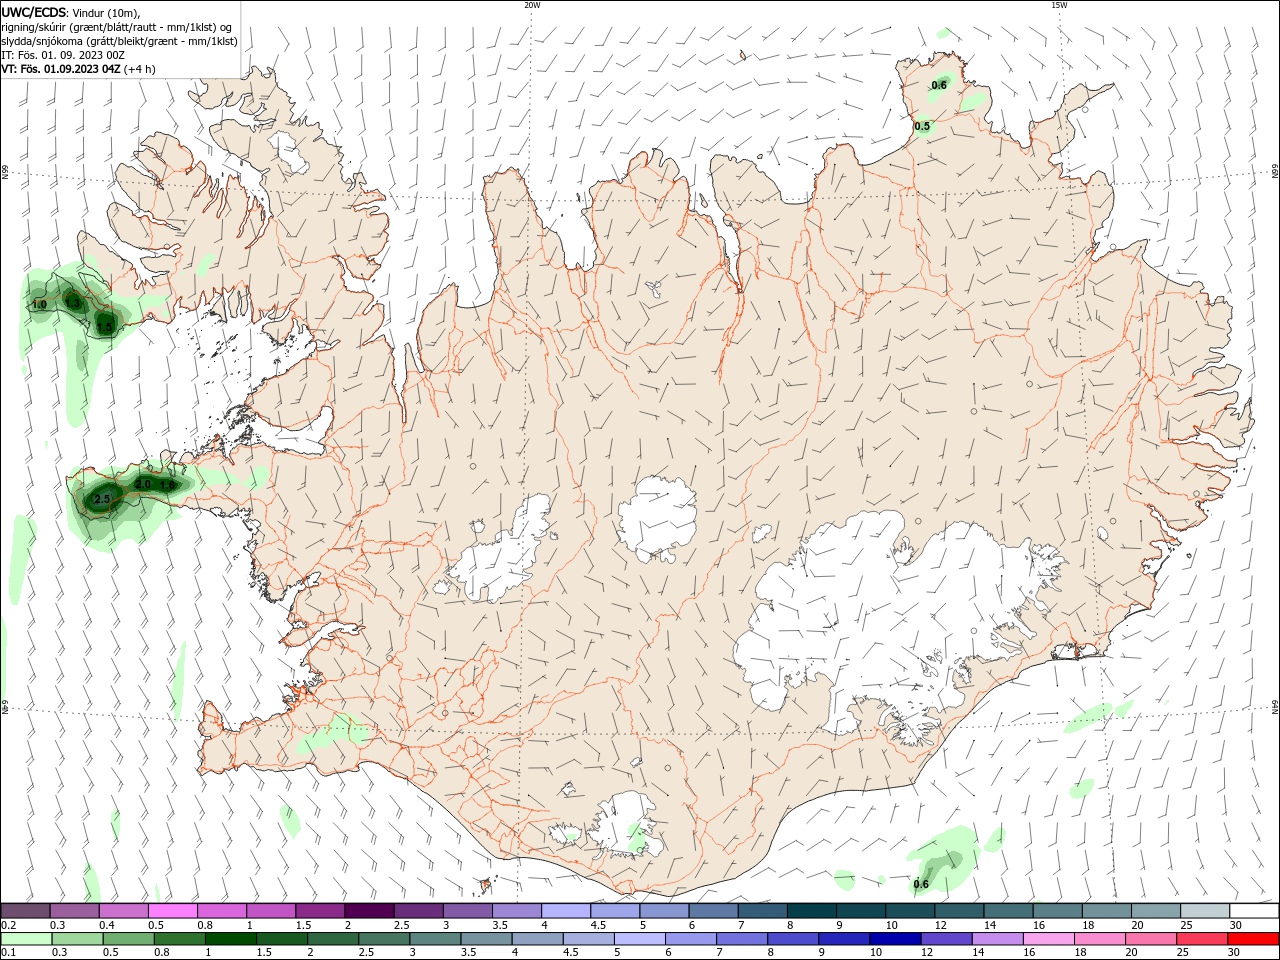Click the '0.5' rainfall value in the northeast
Screen dimensions: 1280x960
click(x=922, y=127)
